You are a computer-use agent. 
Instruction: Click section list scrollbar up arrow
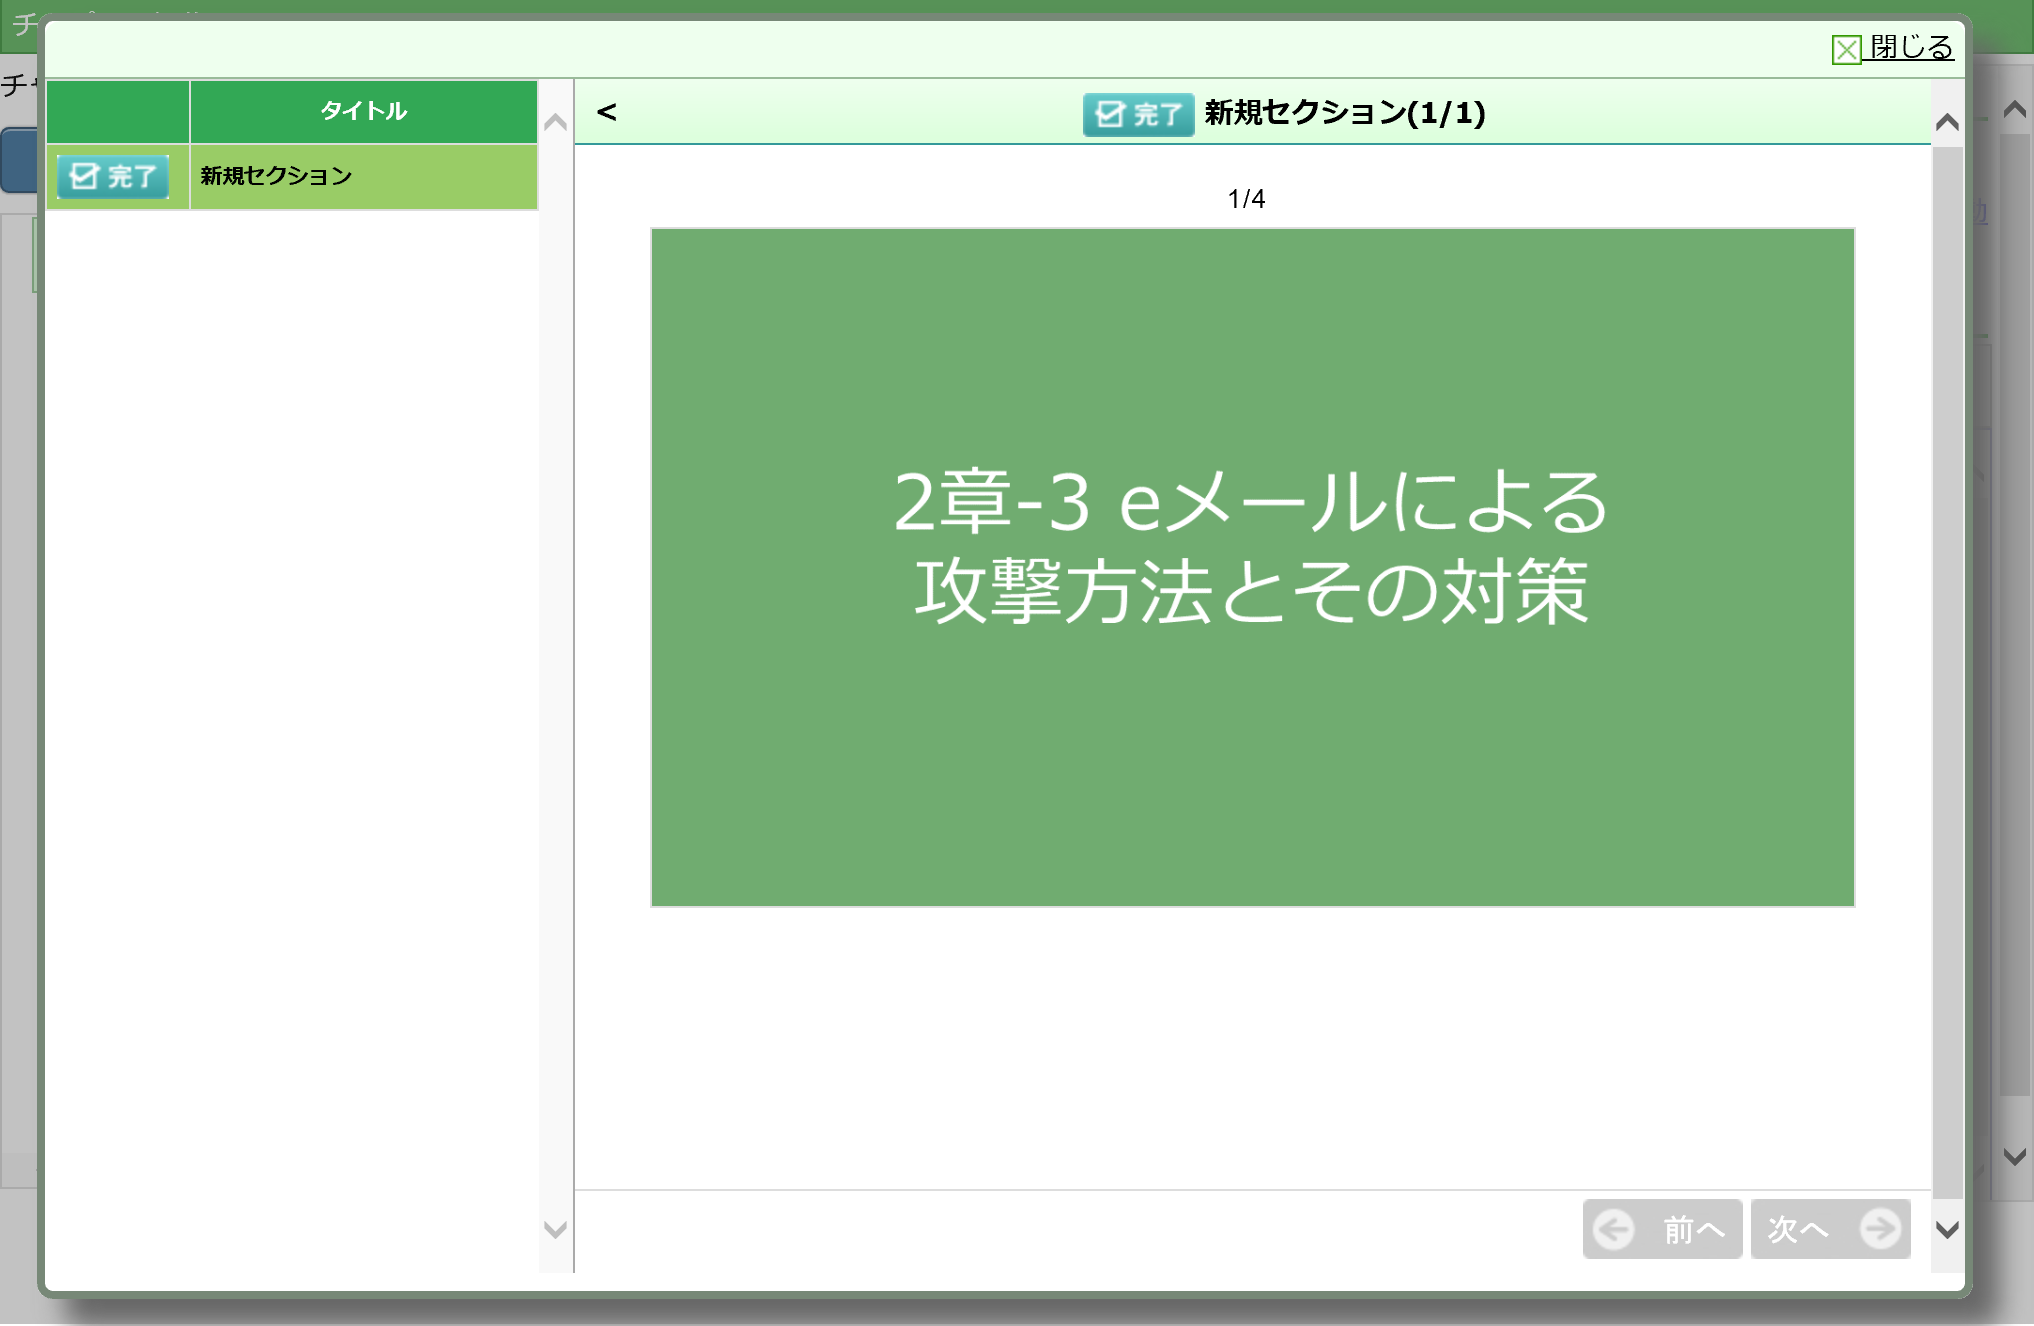pyautogui.click(x=555, y=122)
